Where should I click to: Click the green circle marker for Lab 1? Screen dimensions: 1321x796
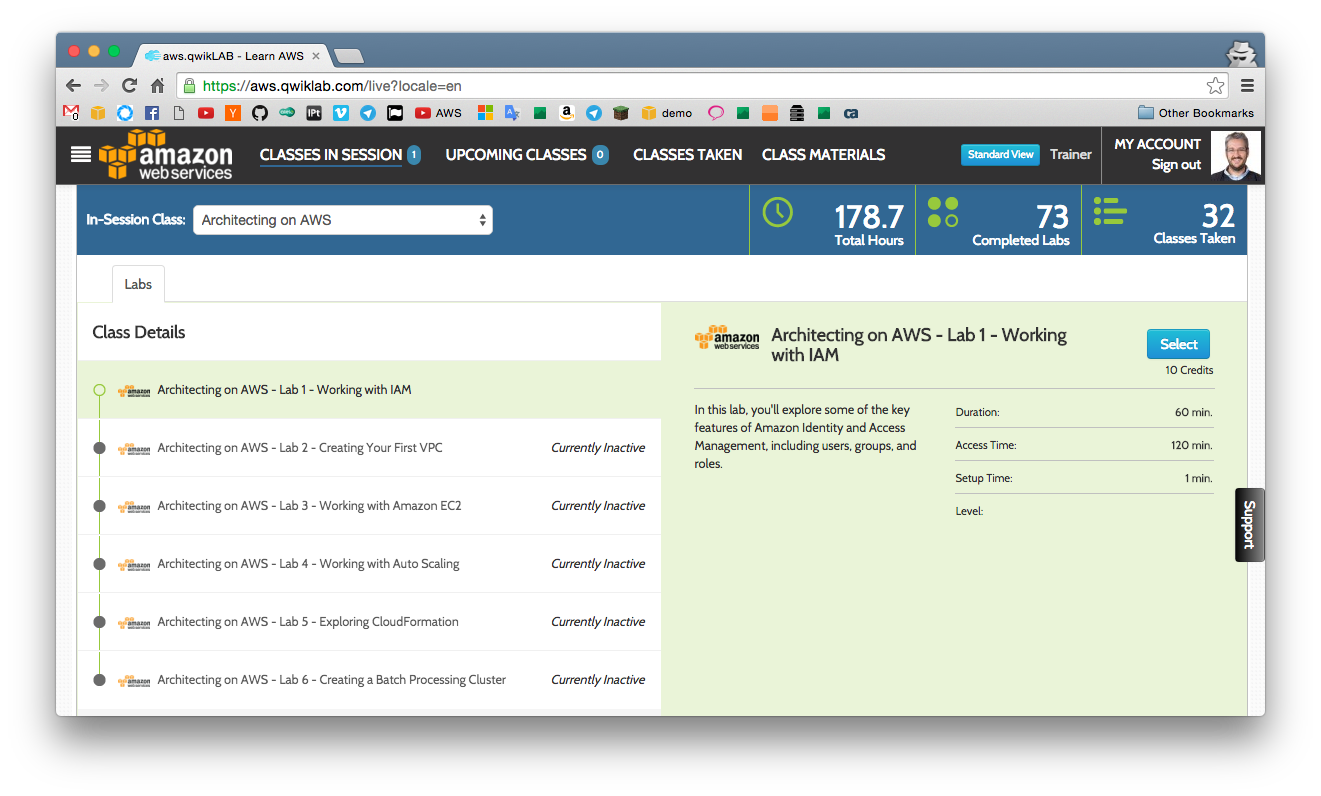tap(99, 390)
